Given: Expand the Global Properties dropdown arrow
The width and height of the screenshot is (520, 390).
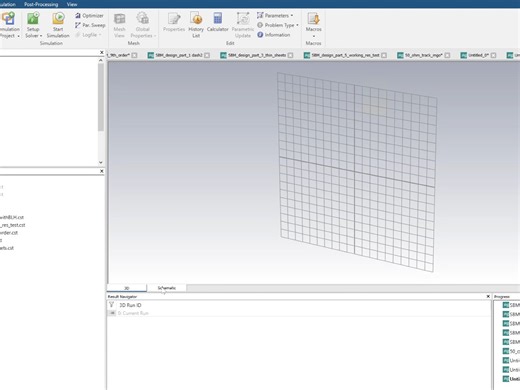Looking at the screenshot, I should [155, 36].
